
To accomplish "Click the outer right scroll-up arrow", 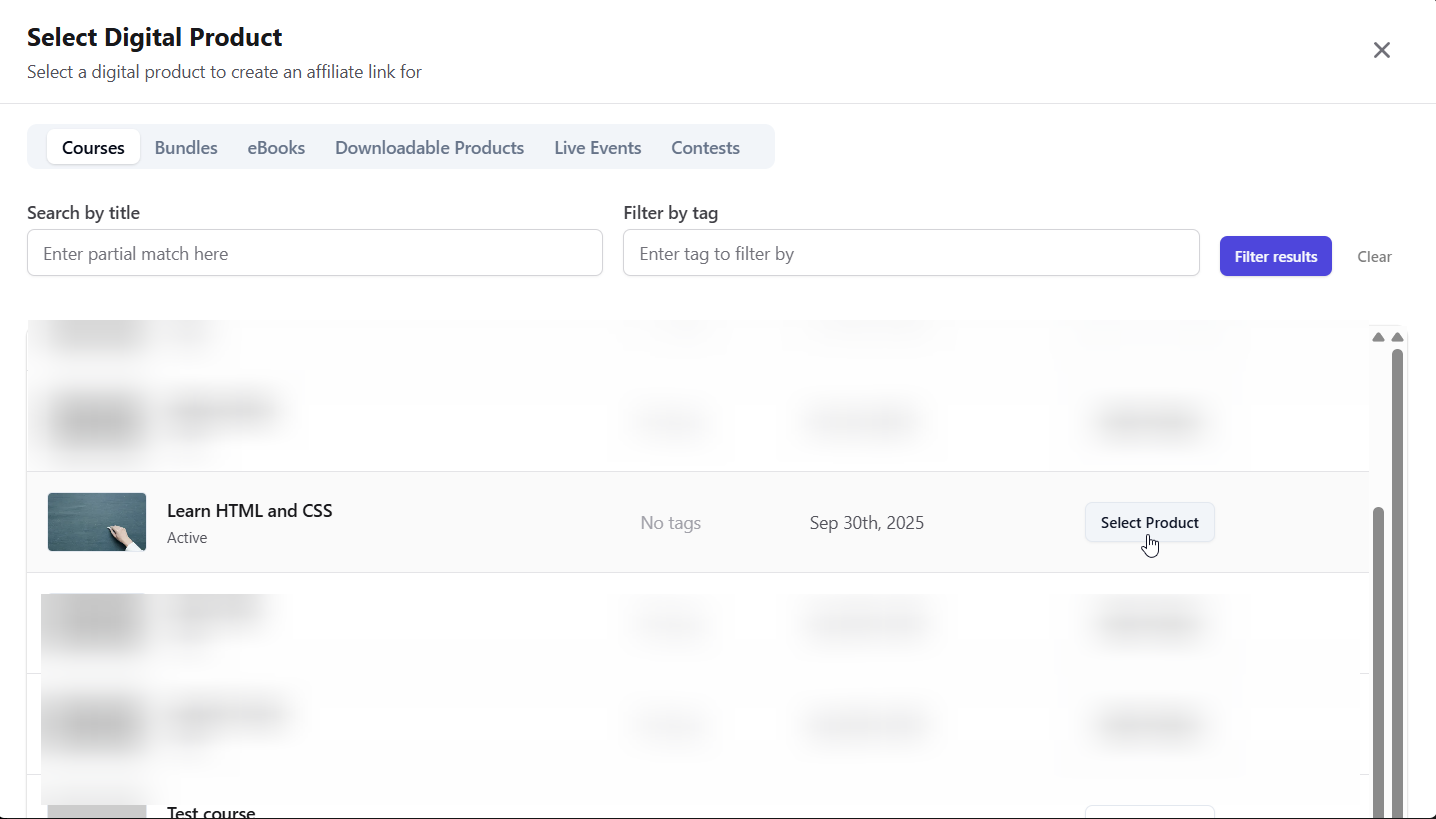I will point(1398,337).
